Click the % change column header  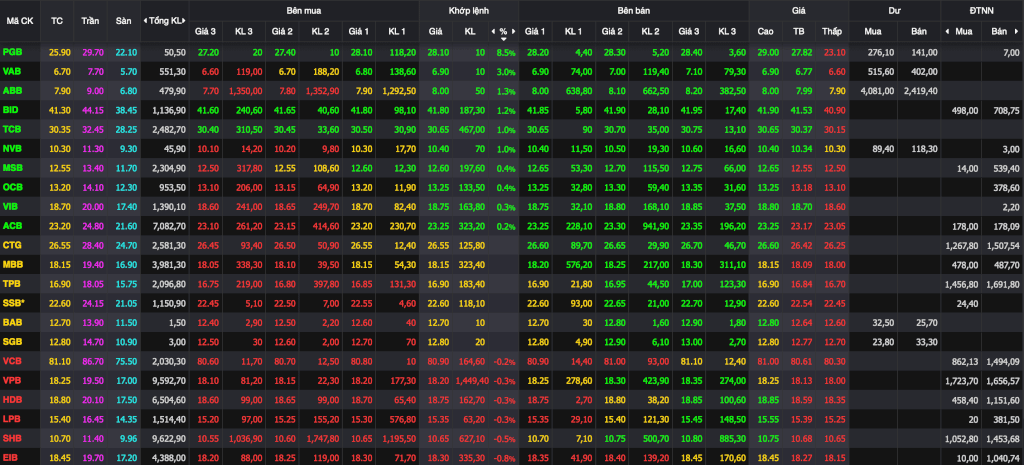coord(504,31)
